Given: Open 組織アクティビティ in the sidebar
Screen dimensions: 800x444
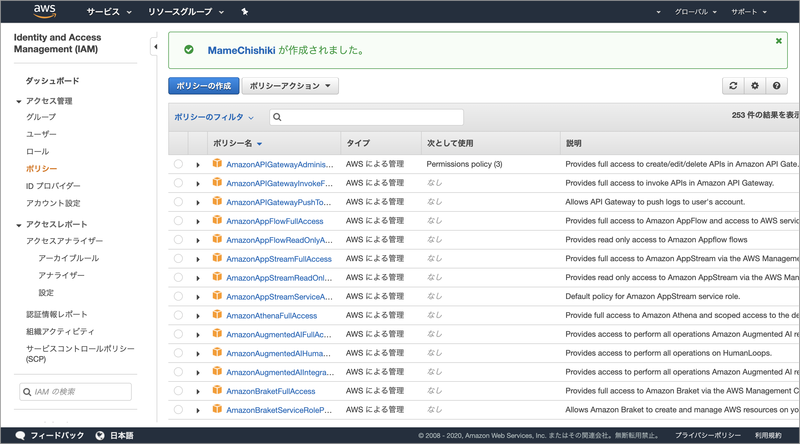Looking at the screenshot, I should click(x=60, y=332).
